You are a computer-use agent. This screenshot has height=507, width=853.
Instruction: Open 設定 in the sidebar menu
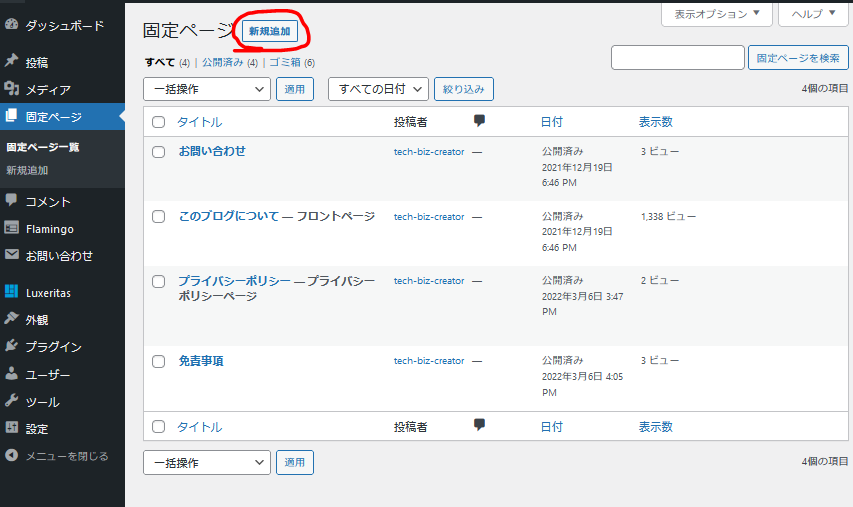point(36,428)
